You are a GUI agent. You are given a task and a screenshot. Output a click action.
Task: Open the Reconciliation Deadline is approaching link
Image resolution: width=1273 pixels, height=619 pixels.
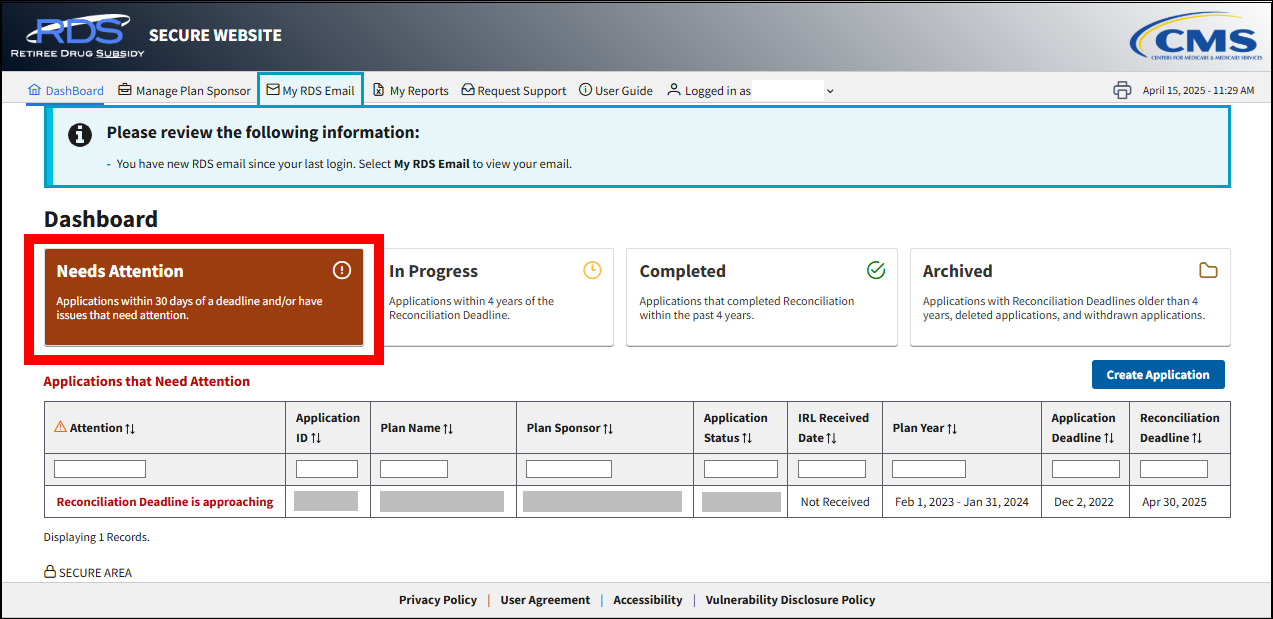[164, 502]
